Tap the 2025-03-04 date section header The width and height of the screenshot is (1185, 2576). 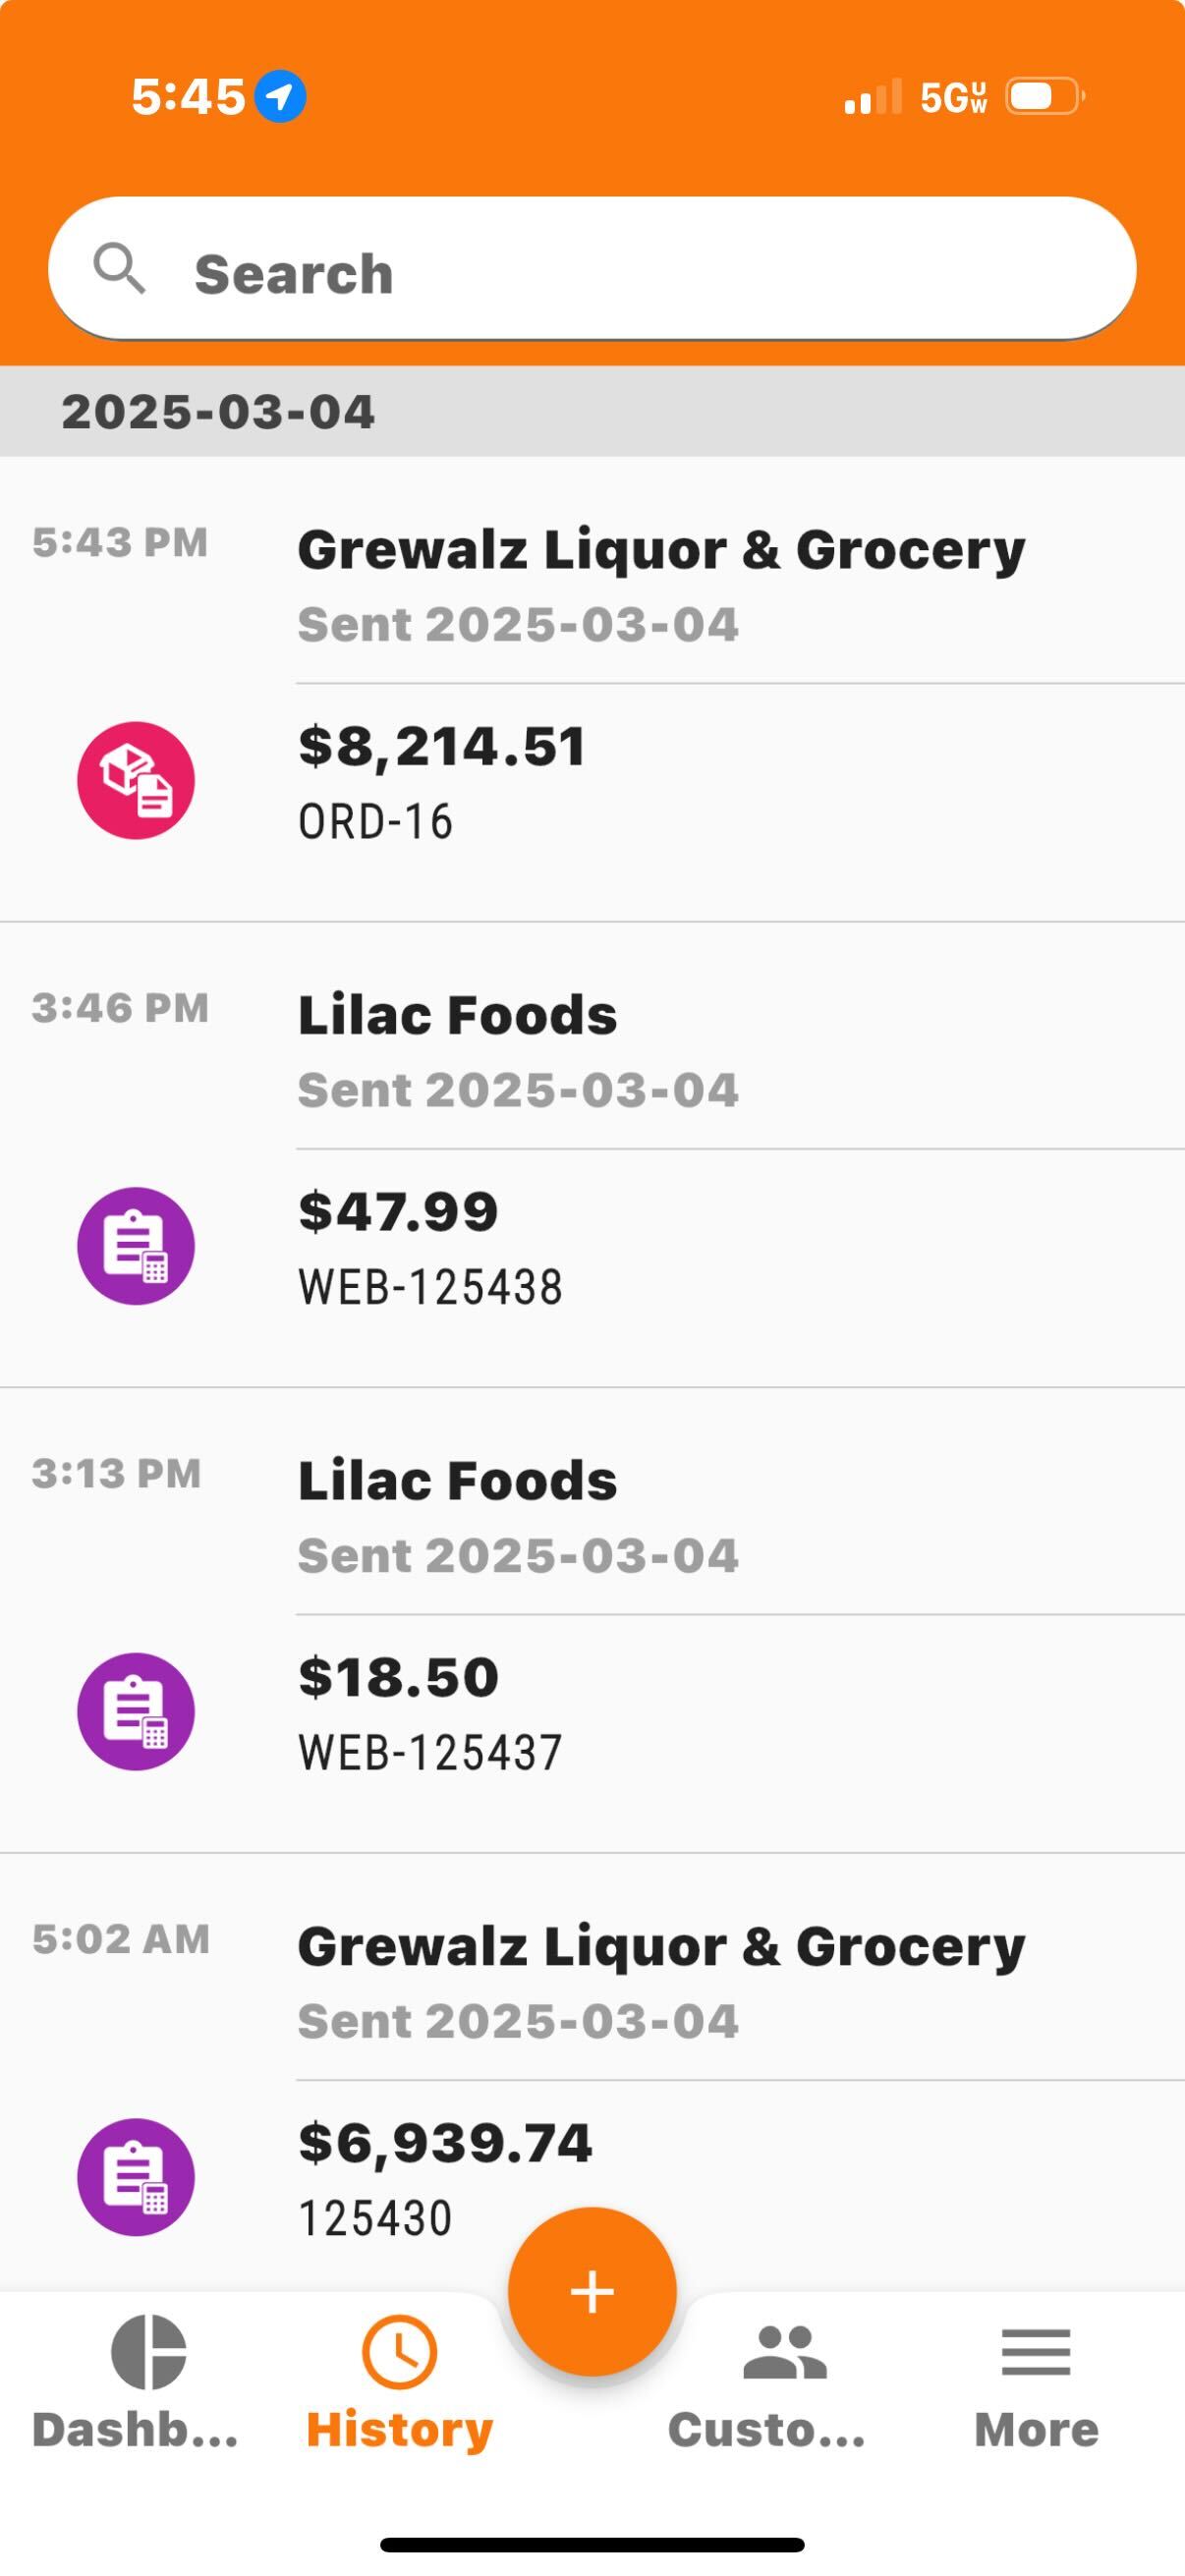592,411
